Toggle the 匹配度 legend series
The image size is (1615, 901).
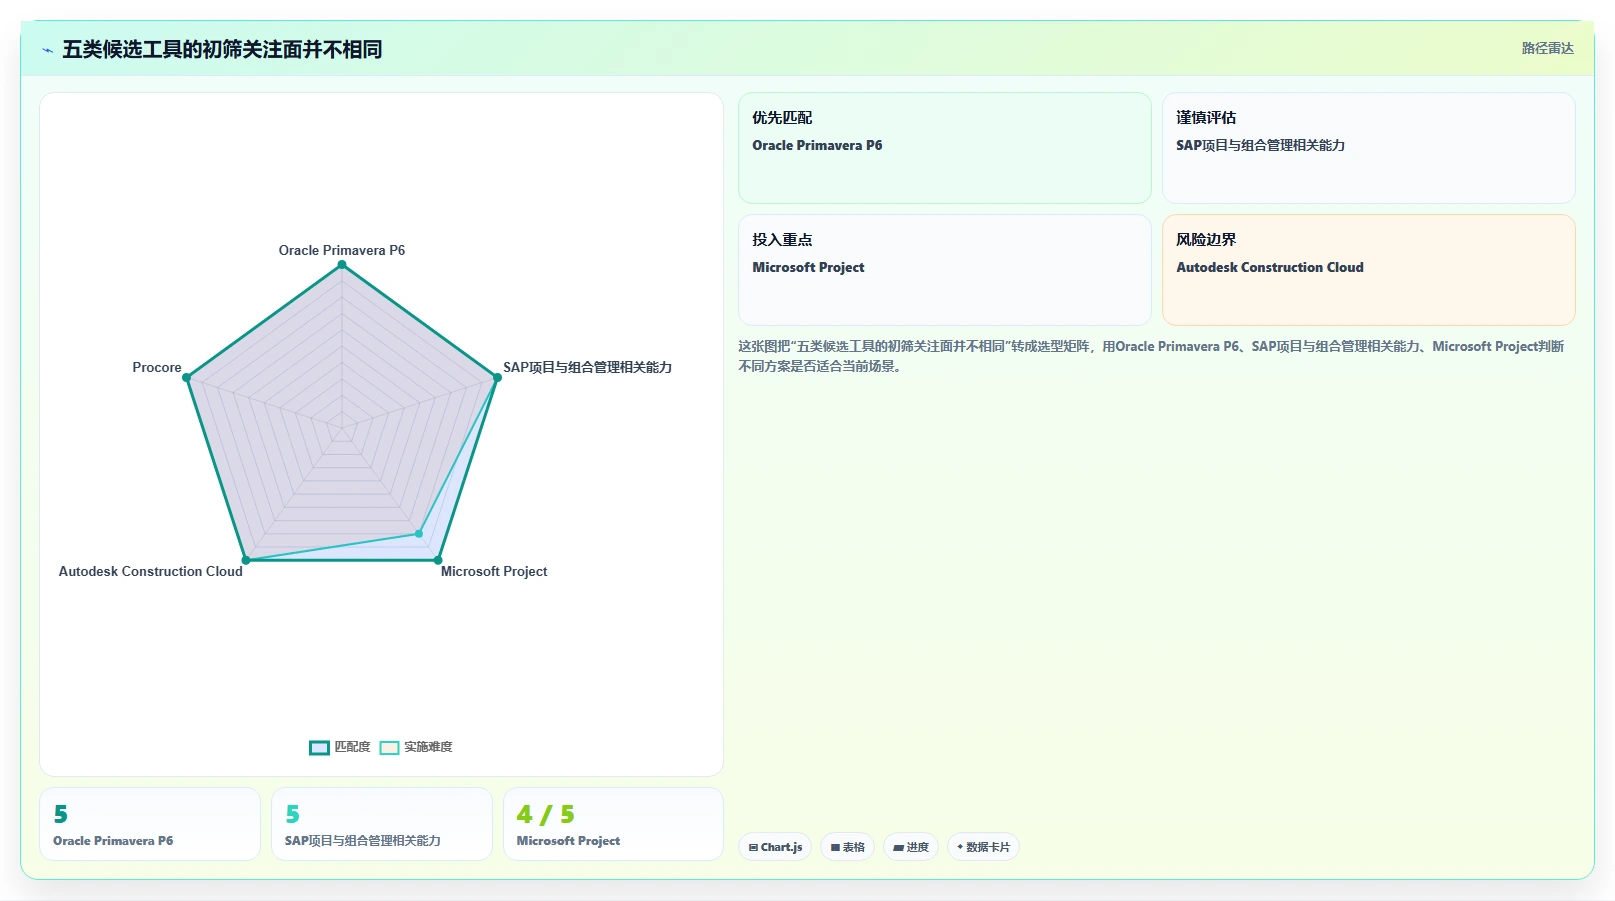coord(340,747)
